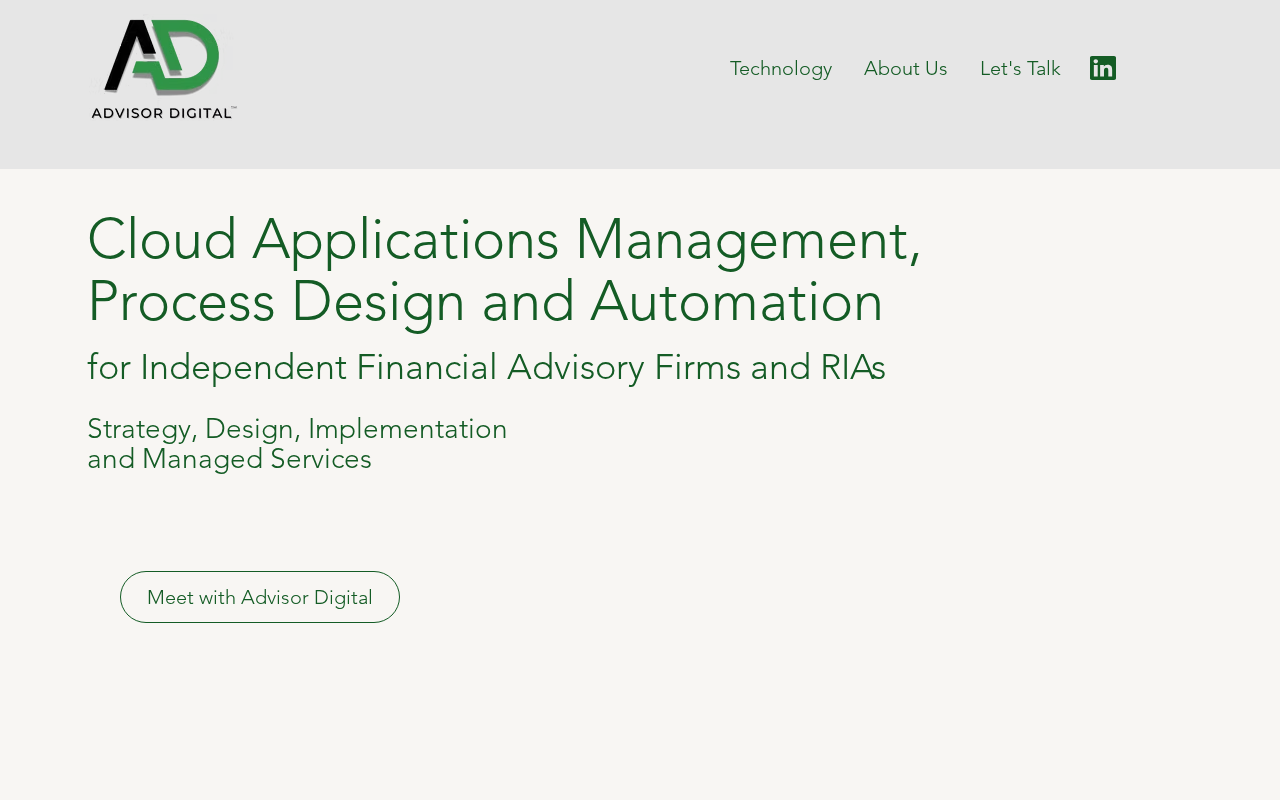The width and height of the screenshot is (1280, 800).
Task: Click the Strategy, Design, Implementation text
Action: (x=297, y=443)
